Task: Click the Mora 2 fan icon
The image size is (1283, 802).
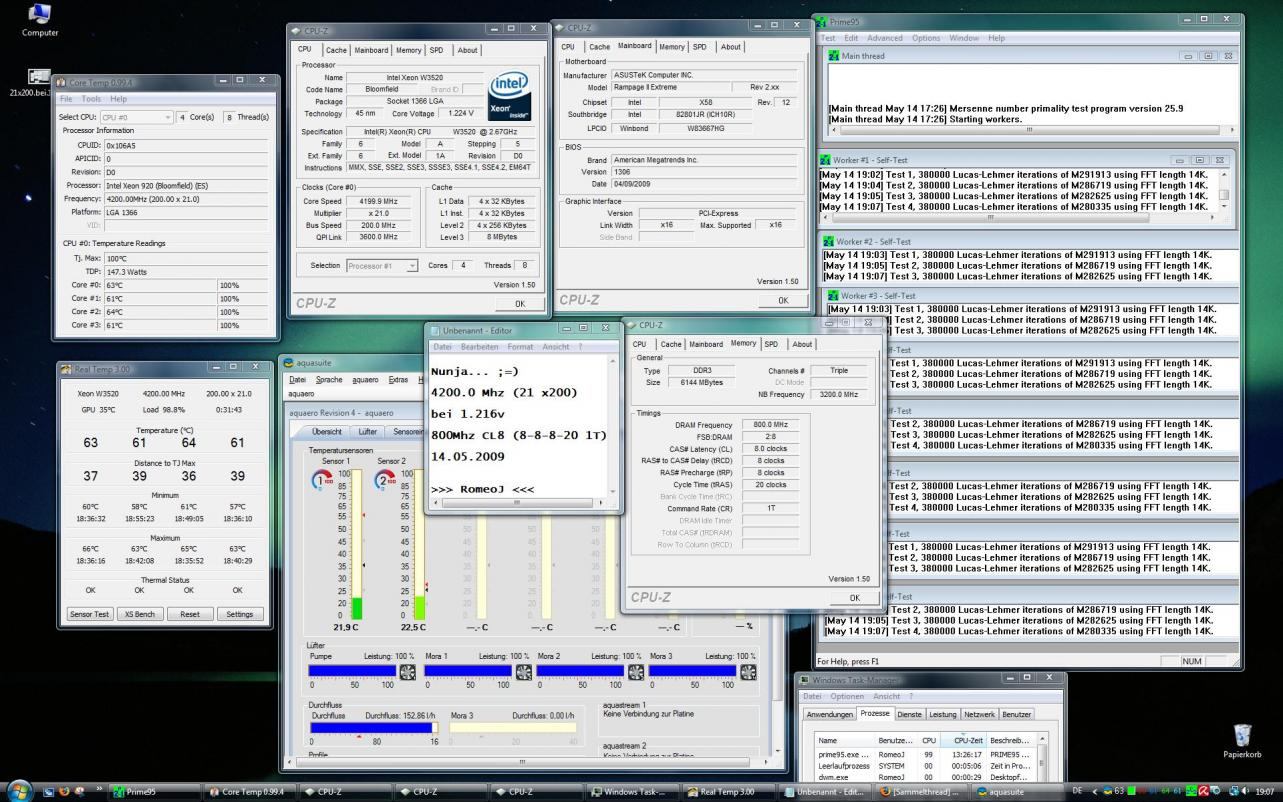Action: pyautogui.click(x=636, y=672)
